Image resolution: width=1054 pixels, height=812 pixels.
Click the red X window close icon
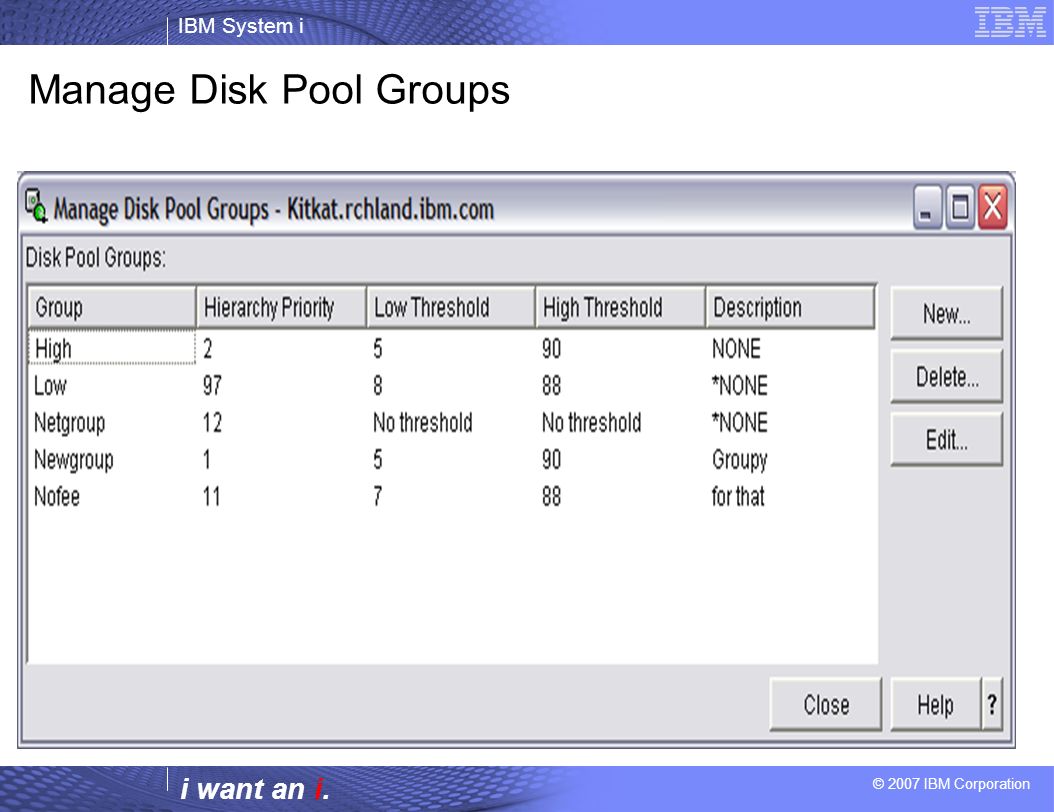click(x=992, y=208)
